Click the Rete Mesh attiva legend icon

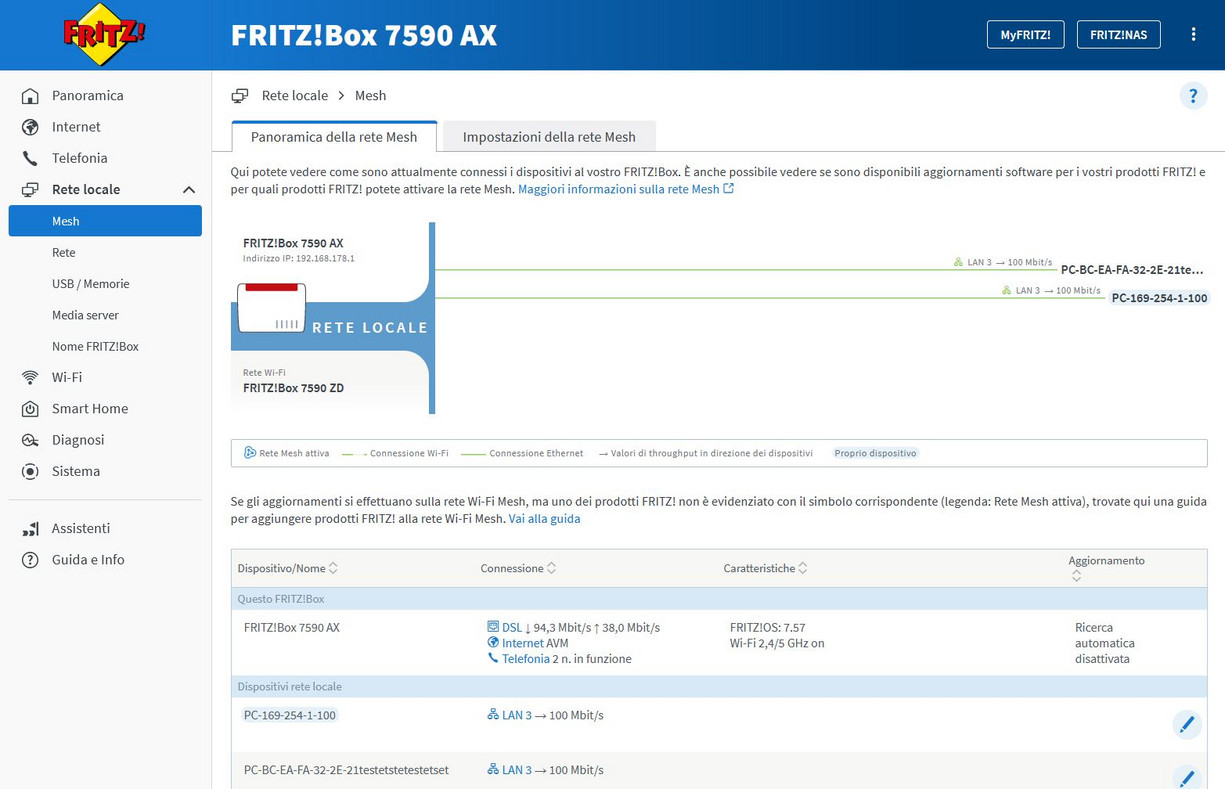tap(250, 453)
